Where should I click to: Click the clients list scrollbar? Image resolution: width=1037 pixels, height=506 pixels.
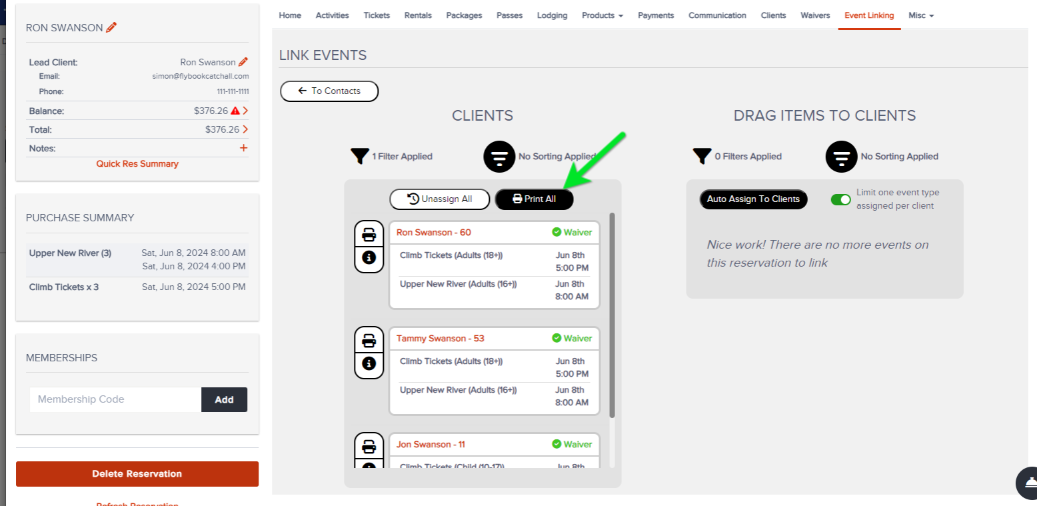612,315
